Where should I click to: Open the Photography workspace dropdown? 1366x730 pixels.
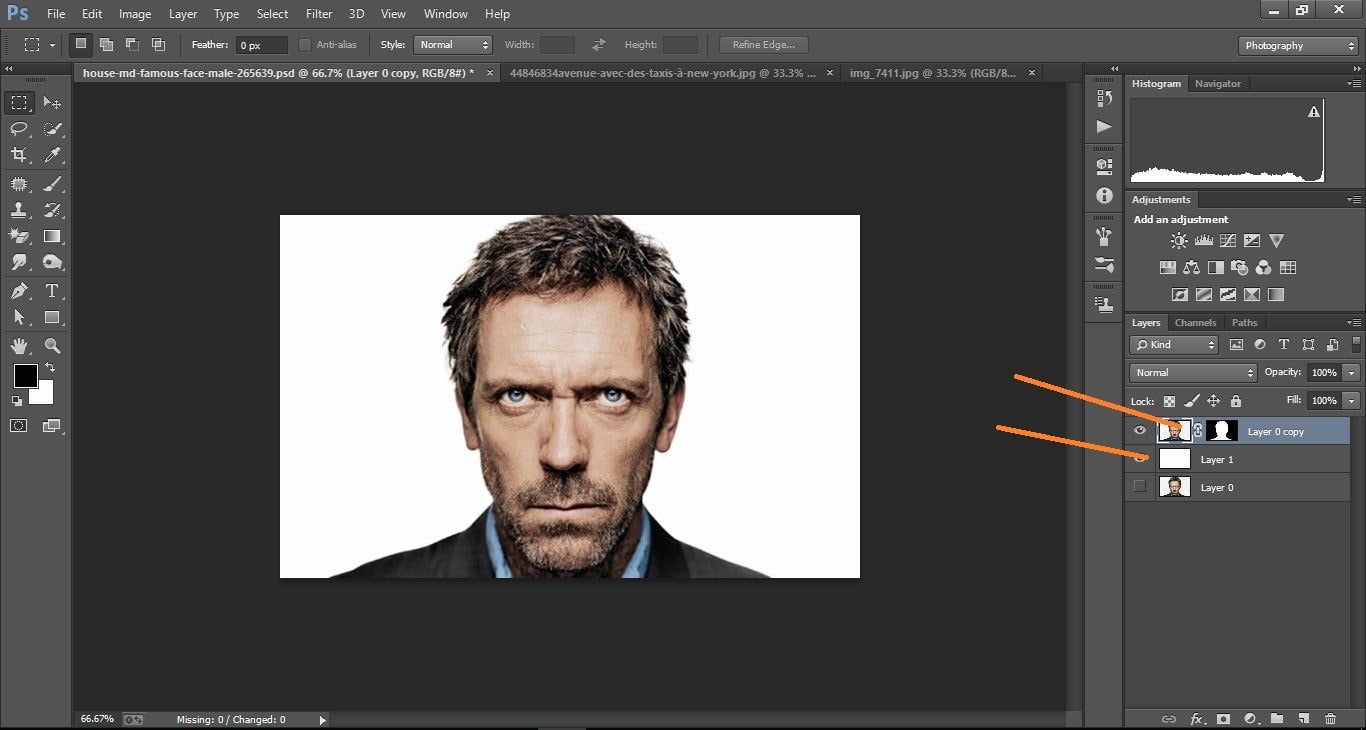coord(1297,45)
